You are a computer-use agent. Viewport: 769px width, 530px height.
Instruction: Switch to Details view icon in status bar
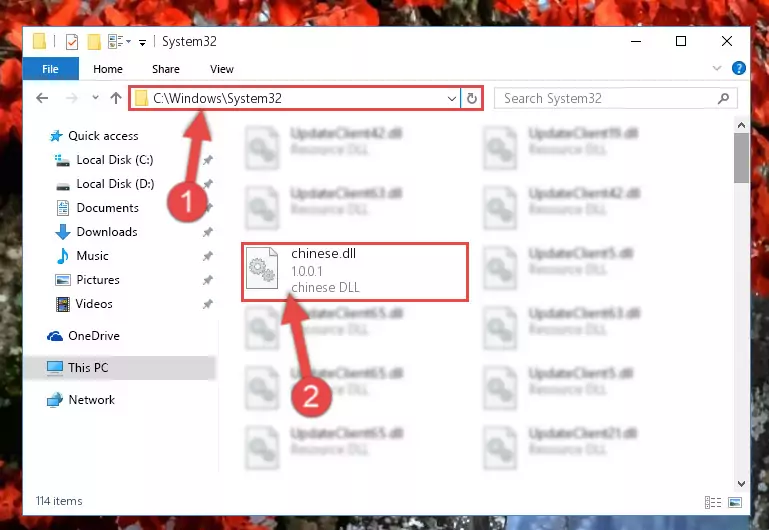[x=713, y=502]
